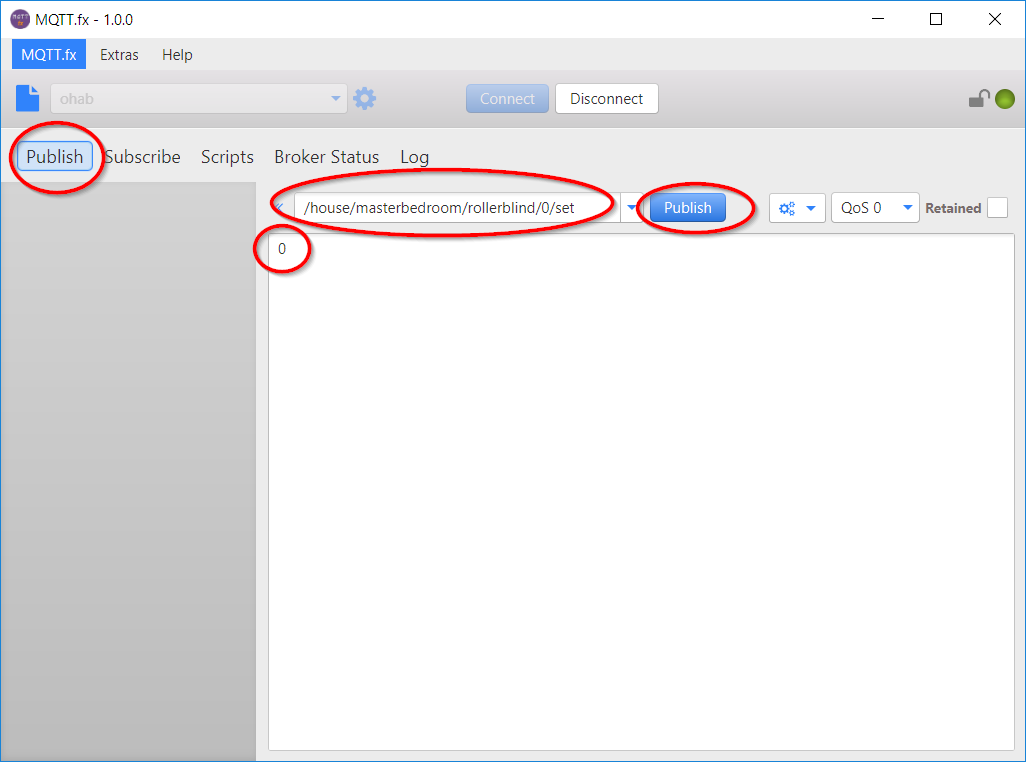Switch to the Subscribe tab
Image resolution: width=1026 pixels, height=762 pixels.
(x=143, y=157)
